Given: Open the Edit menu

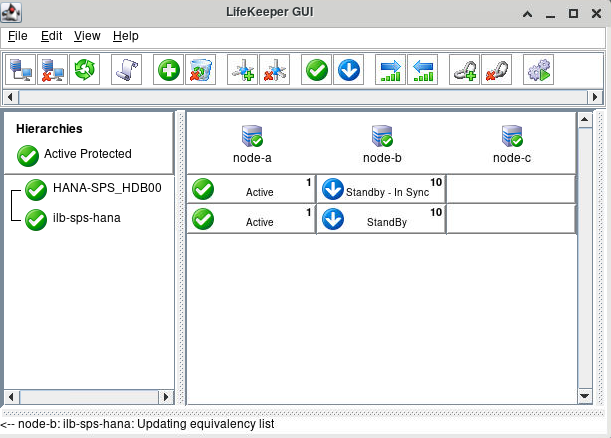Looking at the screenshot, I should (51, 36).
